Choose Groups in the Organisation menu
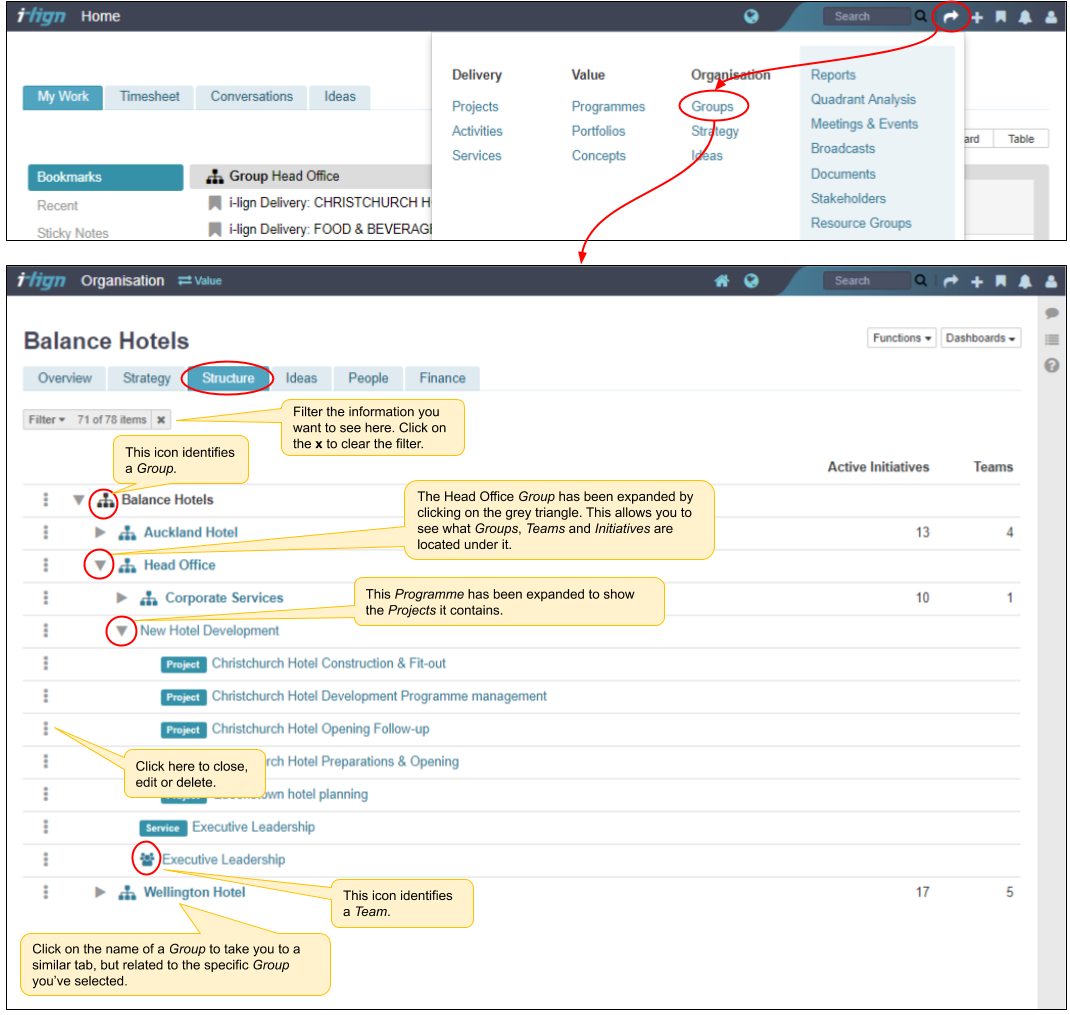Screen dimensions: 1070x1015 tap(712, 106)
